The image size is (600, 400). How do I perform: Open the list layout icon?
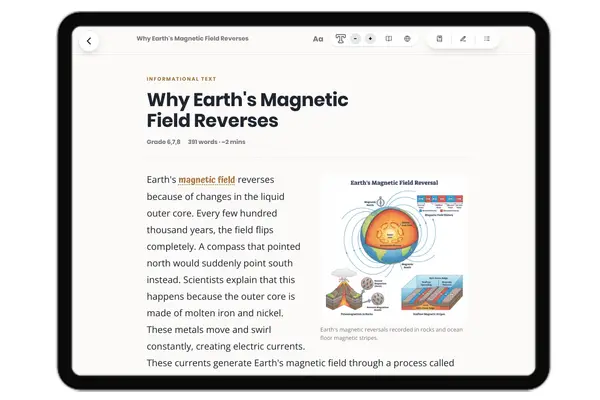[x=487, y=39]
